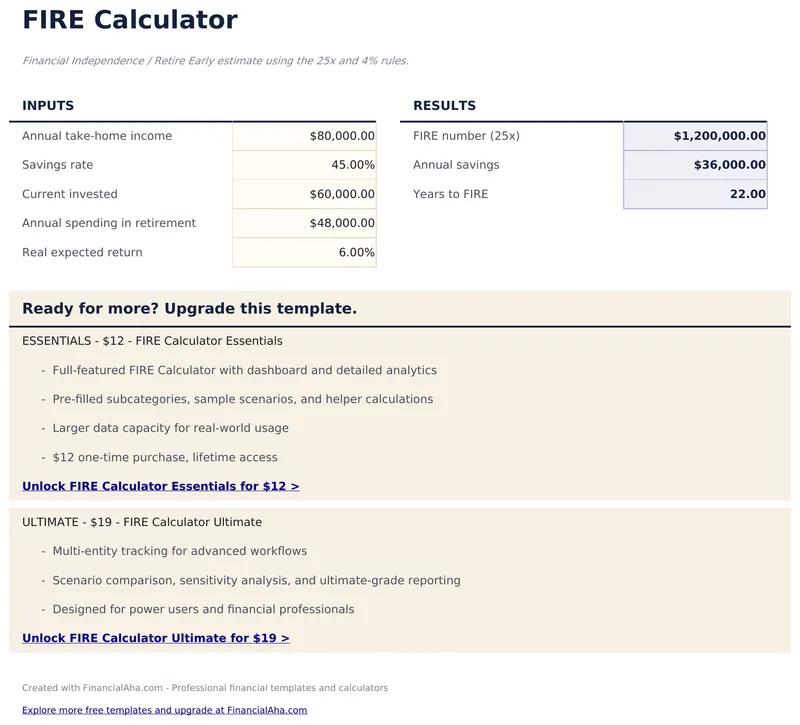Select the ESSENTIALS - $12 tier heading
The height and width of the screenshot is (725, 800).
click(x=152, y=341)
